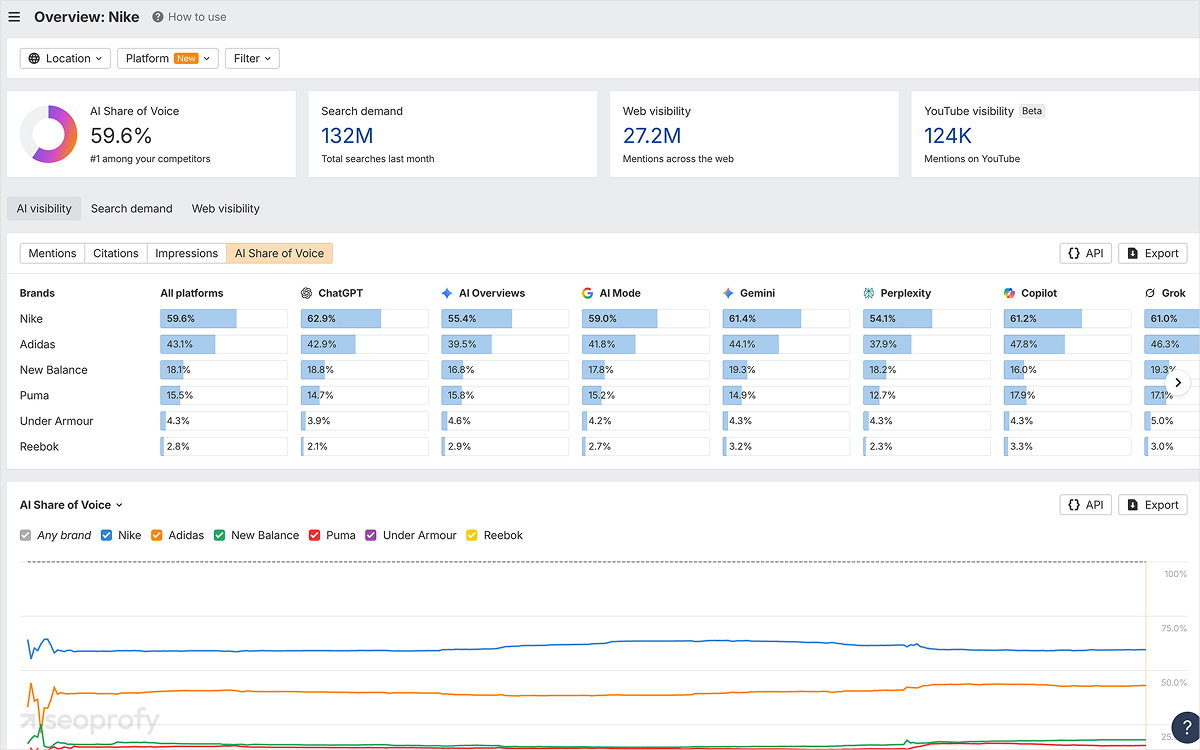Viewport: 1200px width, 750px height.
Task: Click the API button above the brands table
Action: click(1086, 253)
